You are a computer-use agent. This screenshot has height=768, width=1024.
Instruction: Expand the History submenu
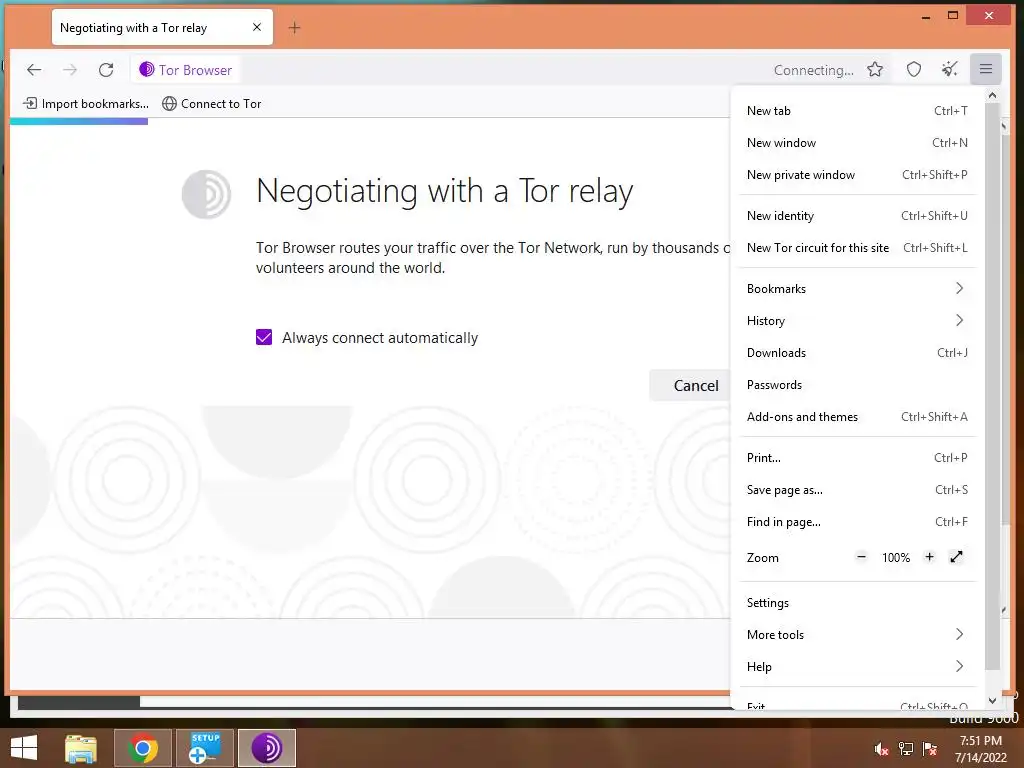click(x=857, y=321)
